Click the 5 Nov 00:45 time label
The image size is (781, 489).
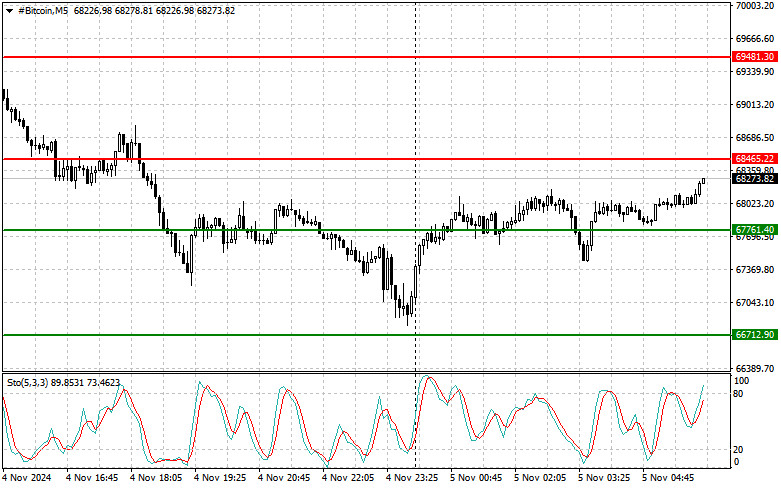pyautogui.click(x=476, y=479)
